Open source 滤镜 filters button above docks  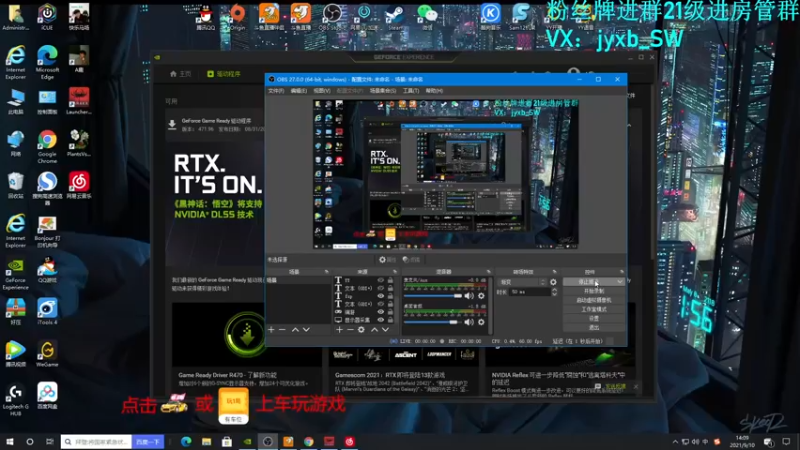click(411, 260)
